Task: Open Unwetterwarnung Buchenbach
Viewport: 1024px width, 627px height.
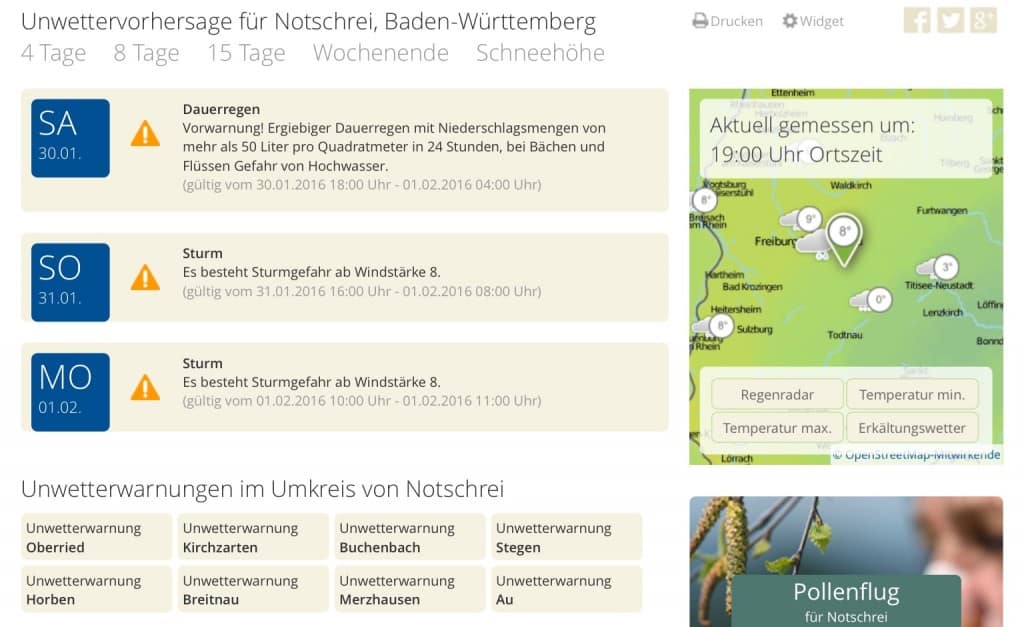Action: click(x=410, y=537)
